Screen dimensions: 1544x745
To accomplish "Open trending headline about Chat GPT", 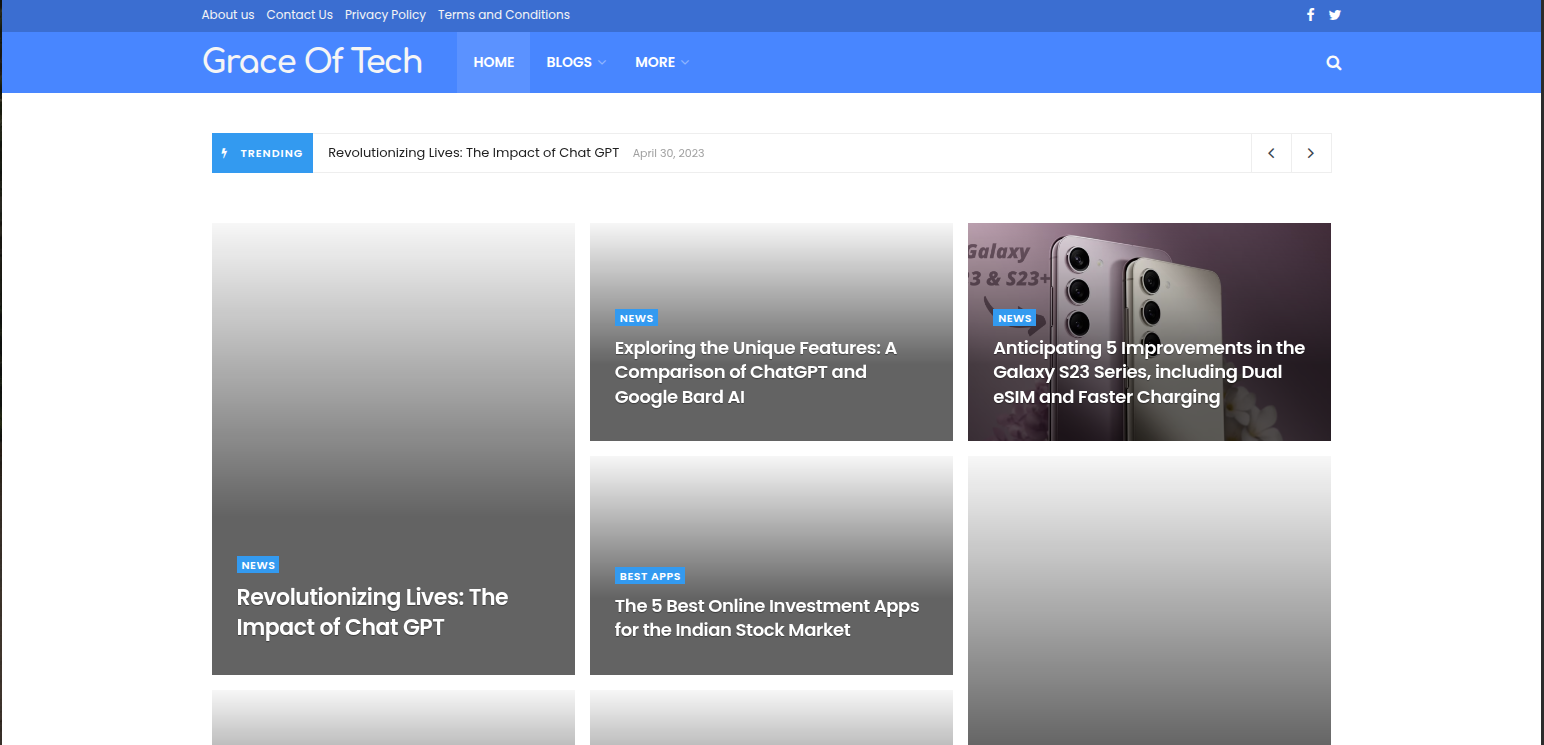I will point(473,153).
